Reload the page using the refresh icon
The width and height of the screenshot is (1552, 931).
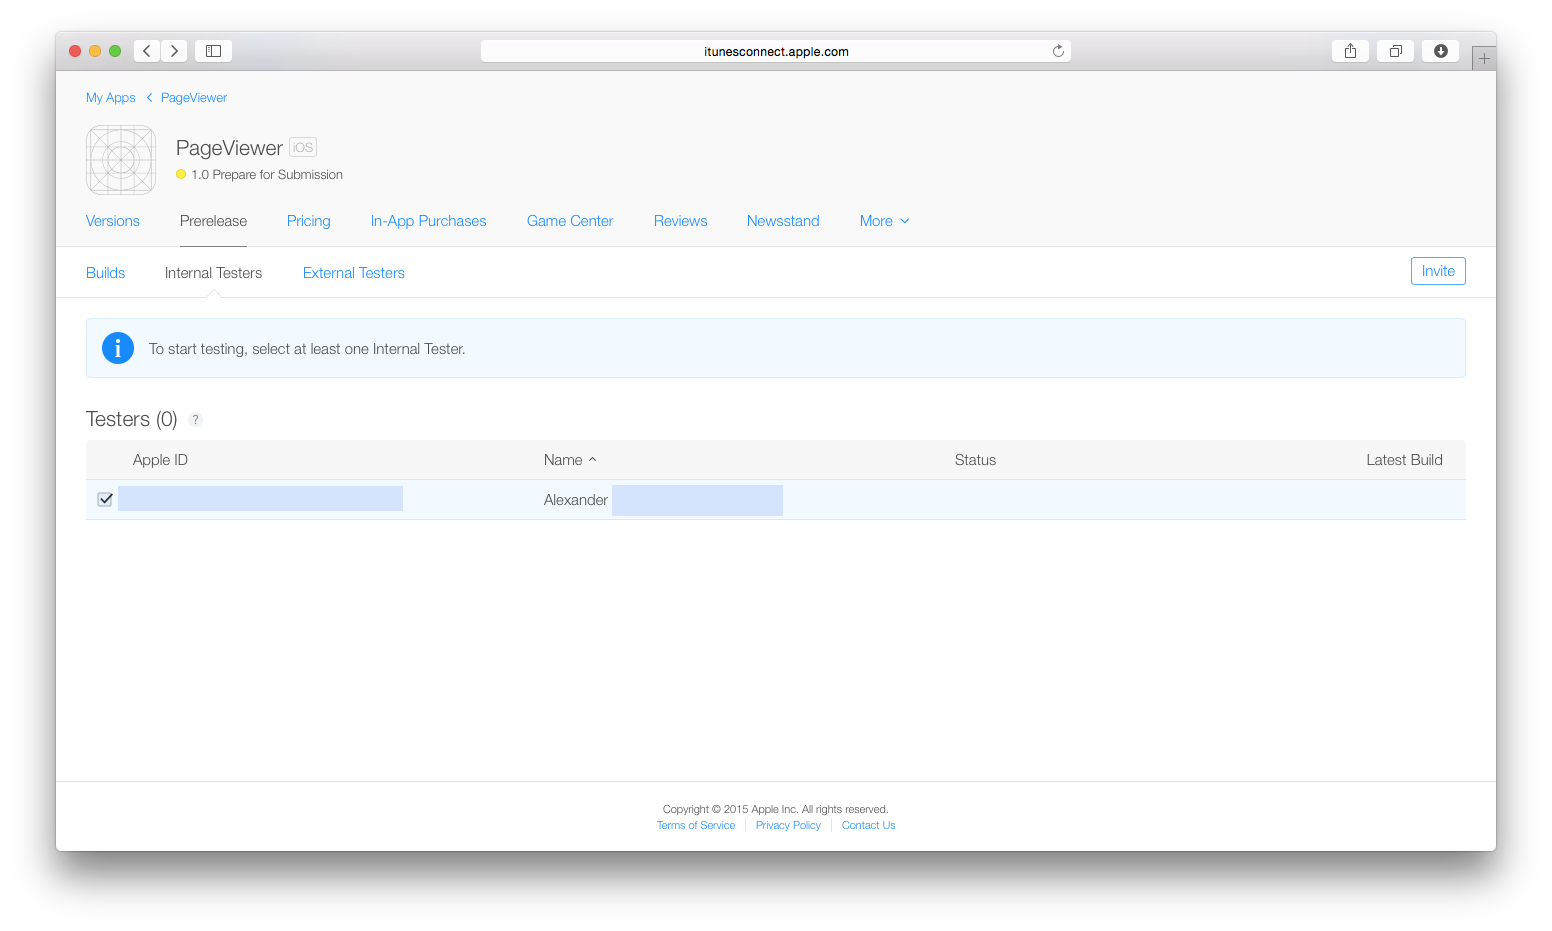[x=1057, y=50]
